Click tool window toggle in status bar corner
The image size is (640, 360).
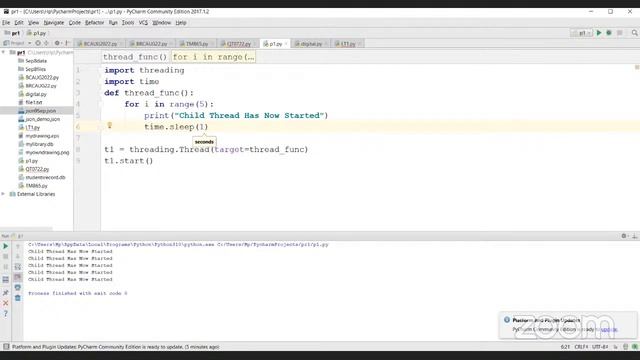click(6, 347)
